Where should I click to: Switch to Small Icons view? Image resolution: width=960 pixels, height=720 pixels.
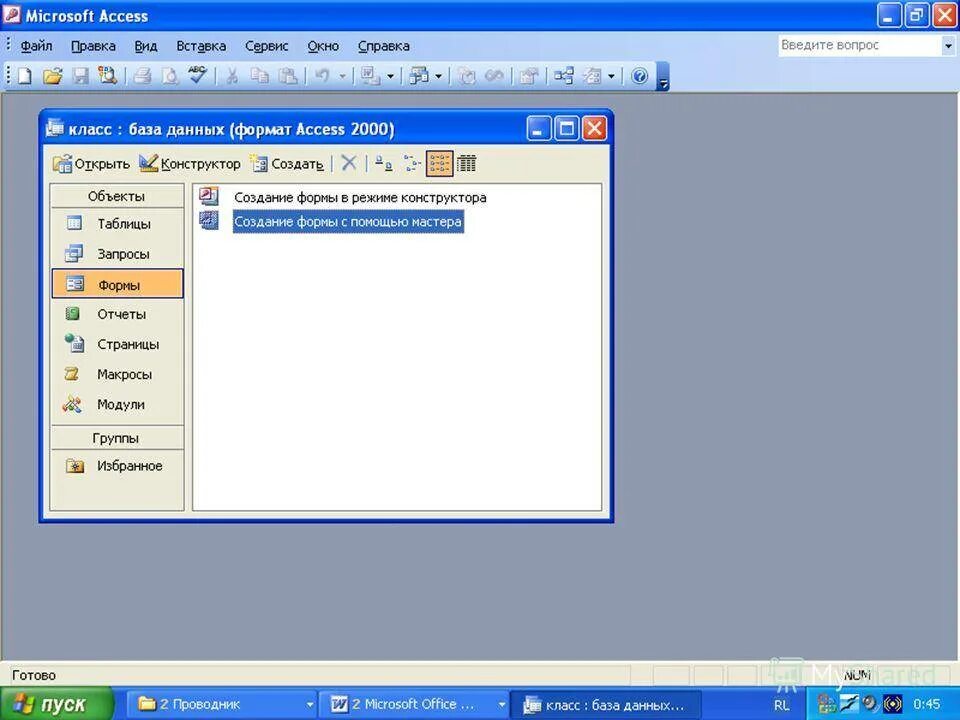pos(412,163)
